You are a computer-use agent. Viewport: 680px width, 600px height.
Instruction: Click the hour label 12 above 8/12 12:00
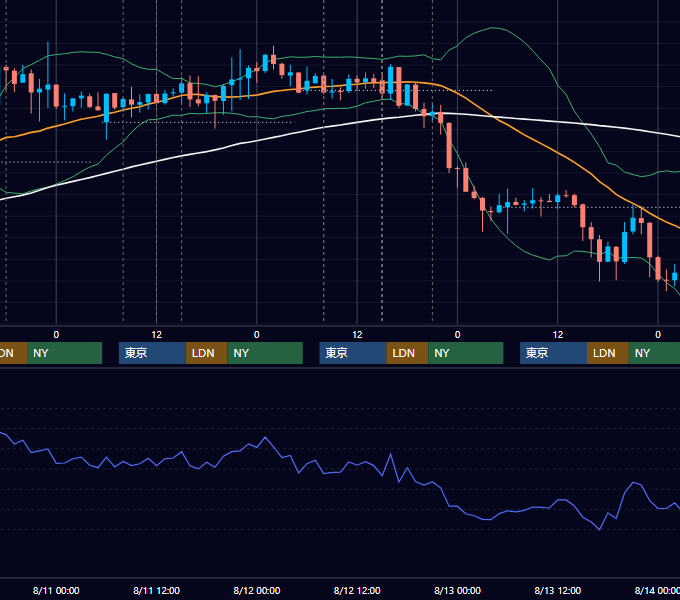pyautogui.click(x=357, y=335)
